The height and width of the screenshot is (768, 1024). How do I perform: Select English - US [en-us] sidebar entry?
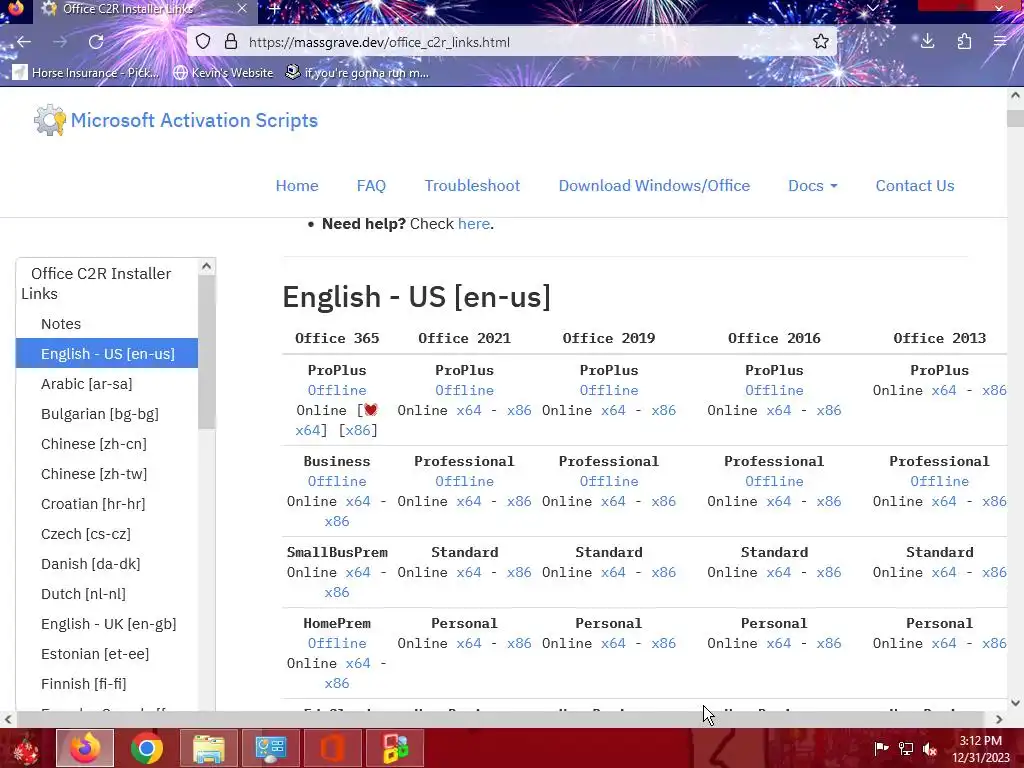pyautogui.click(x=107, y=353)
